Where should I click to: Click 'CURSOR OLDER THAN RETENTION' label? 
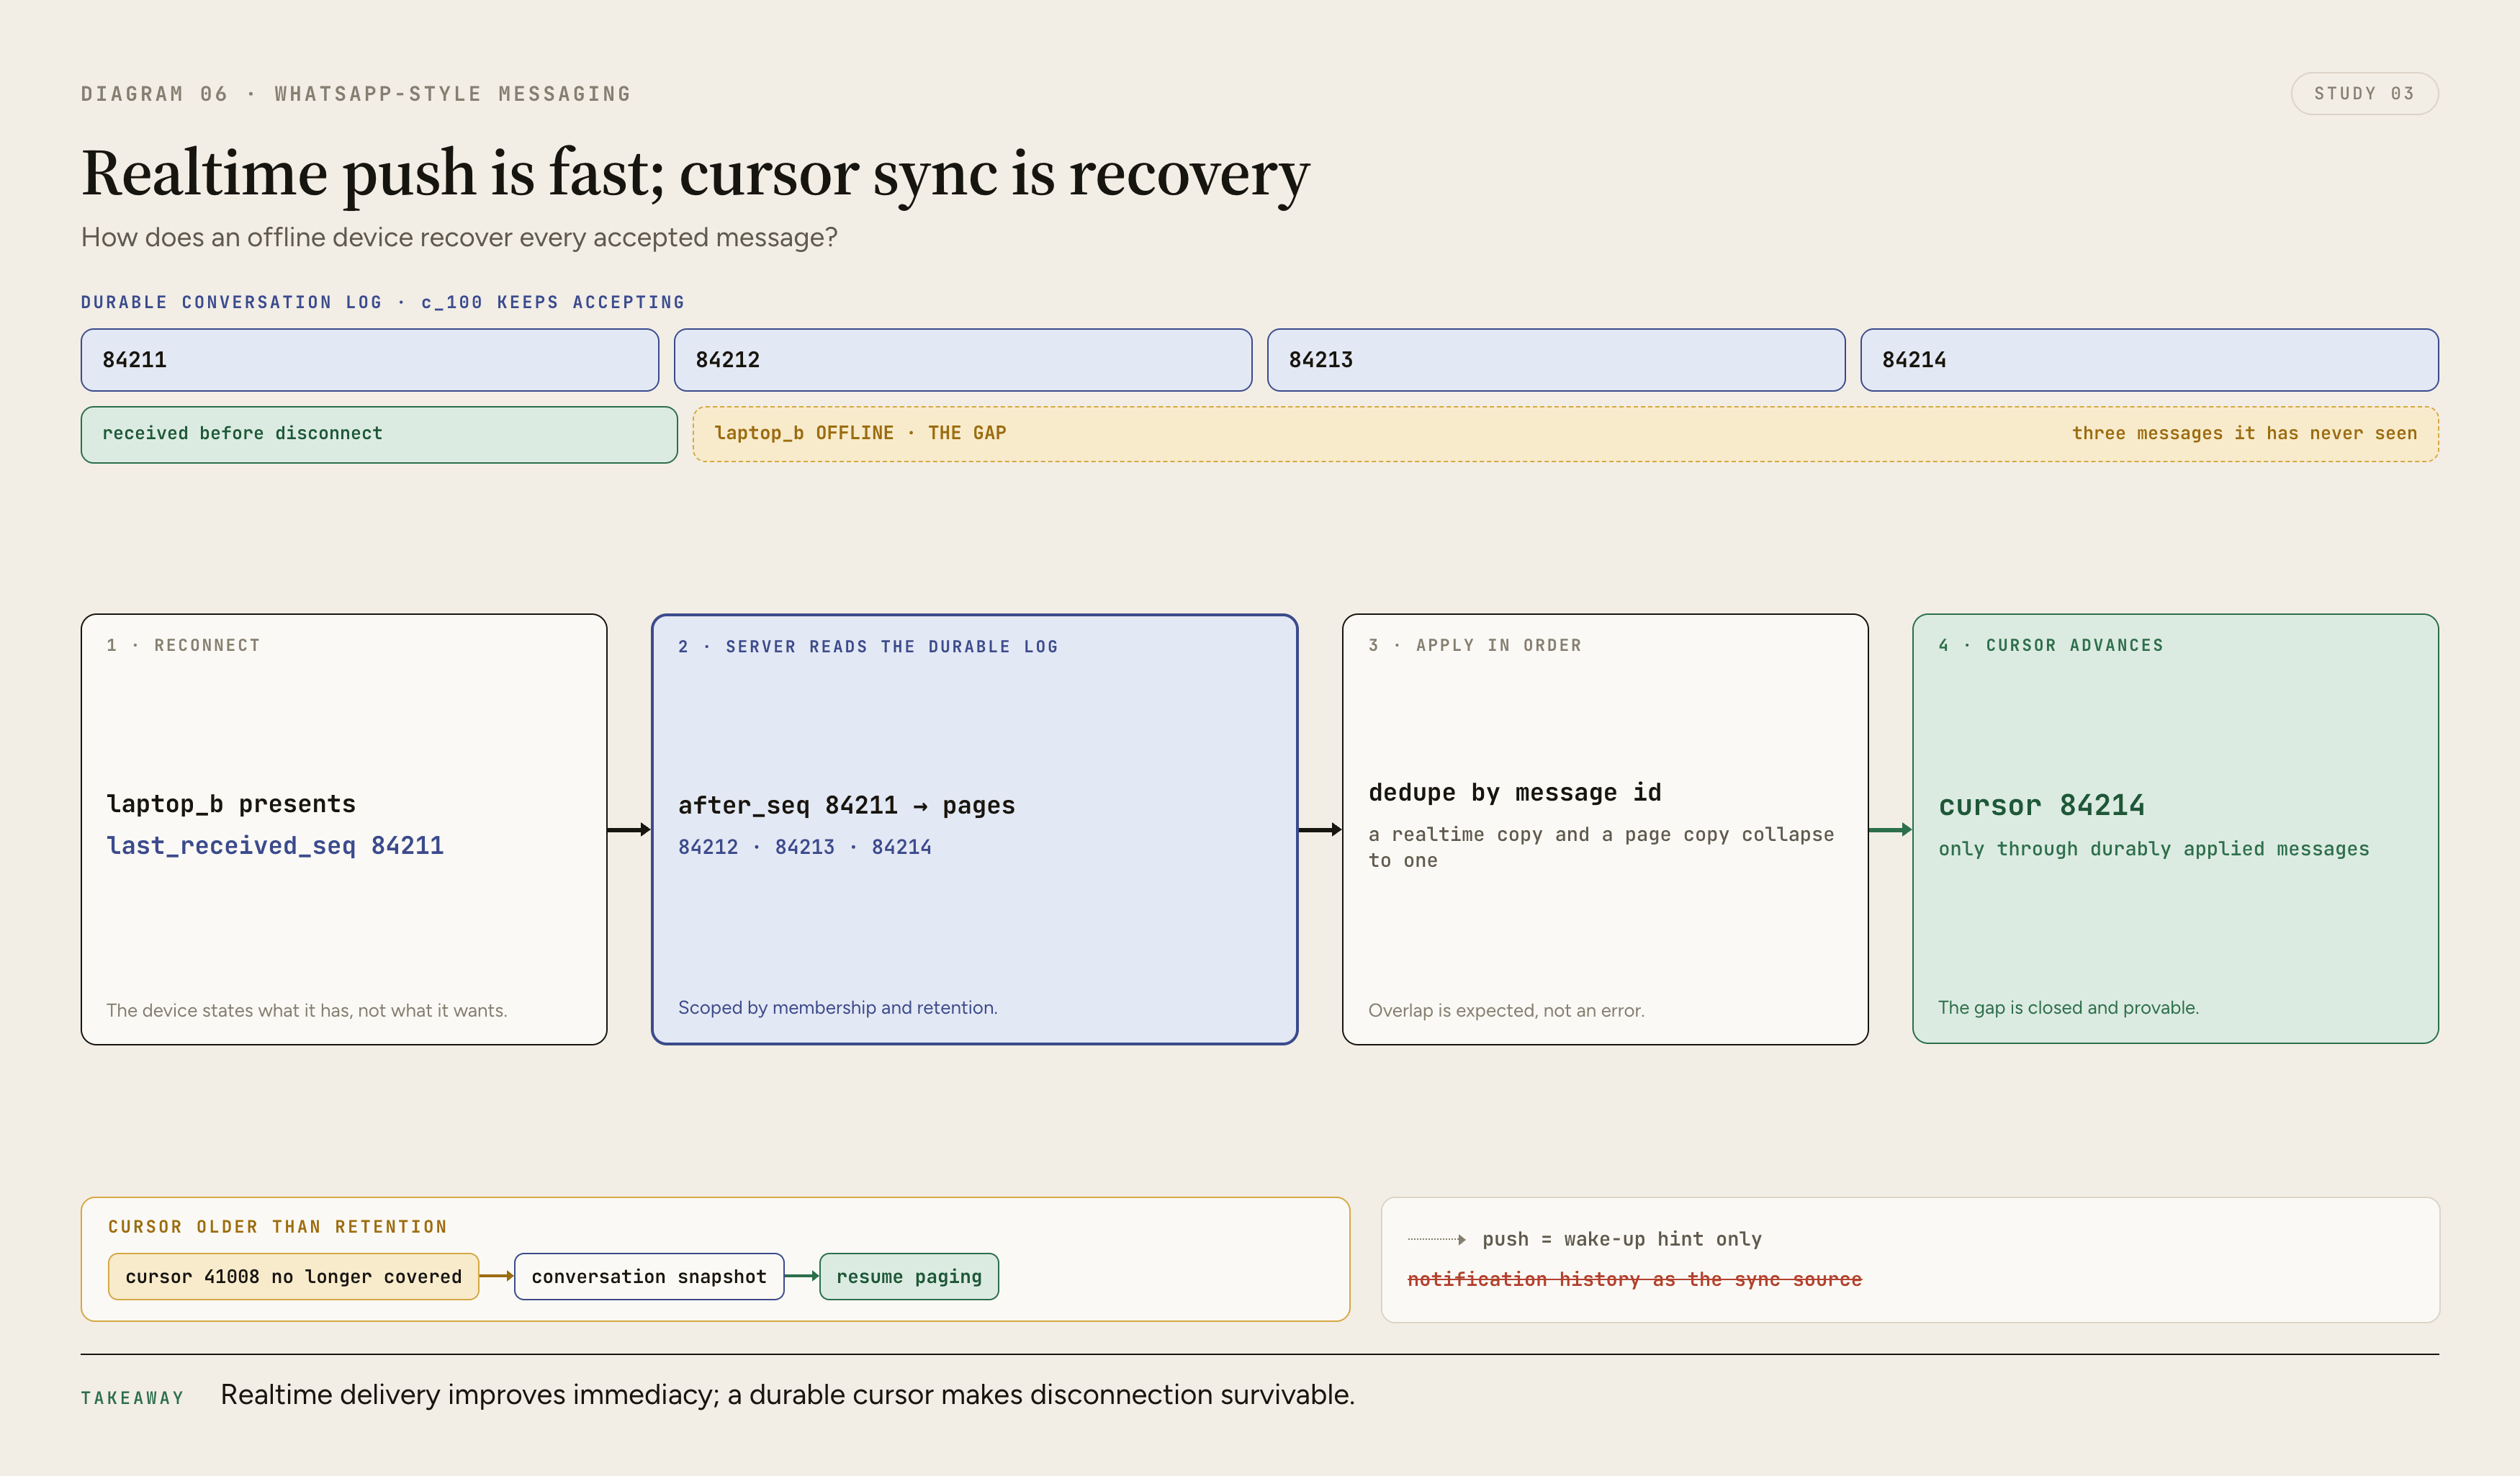[x=278, y=1227]
